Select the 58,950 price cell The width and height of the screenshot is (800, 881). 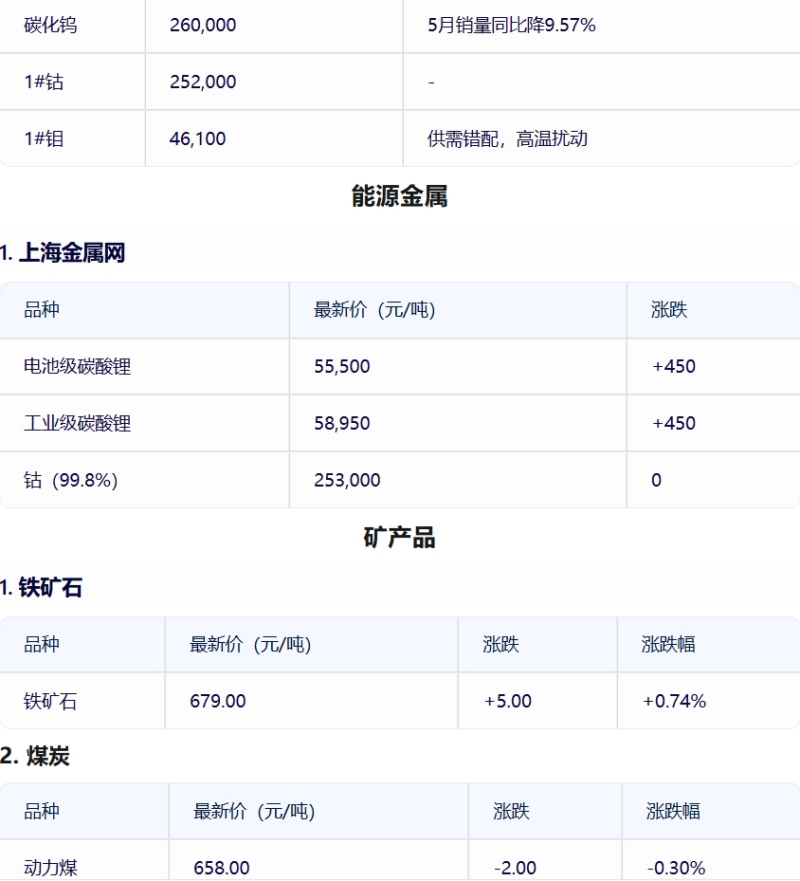pyautogui.click(x=342, y=423)
